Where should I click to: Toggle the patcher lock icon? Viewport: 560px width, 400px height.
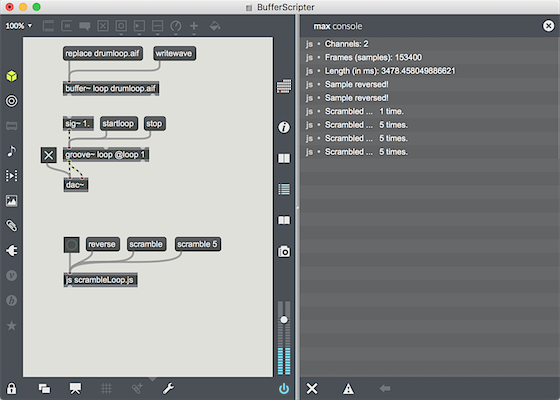pos(11,388)
